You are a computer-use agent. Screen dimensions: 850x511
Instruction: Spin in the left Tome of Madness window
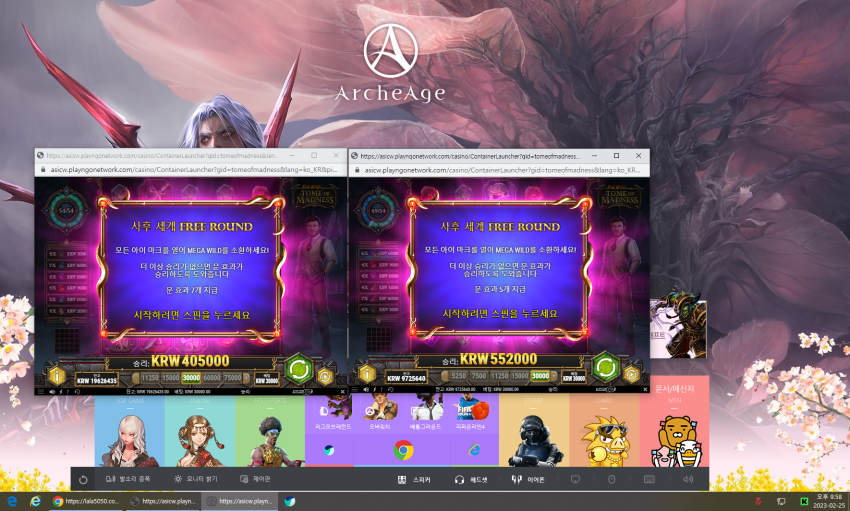298,368
